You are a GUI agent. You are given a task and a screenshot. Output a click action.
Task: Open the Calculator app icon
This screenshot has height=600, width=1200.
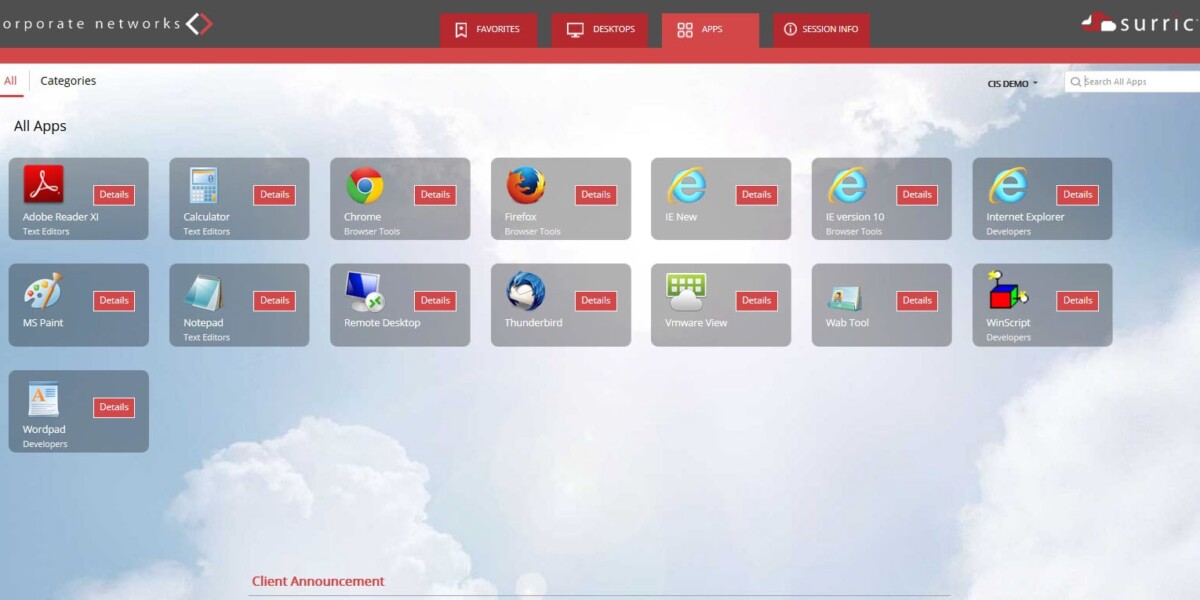203,185
